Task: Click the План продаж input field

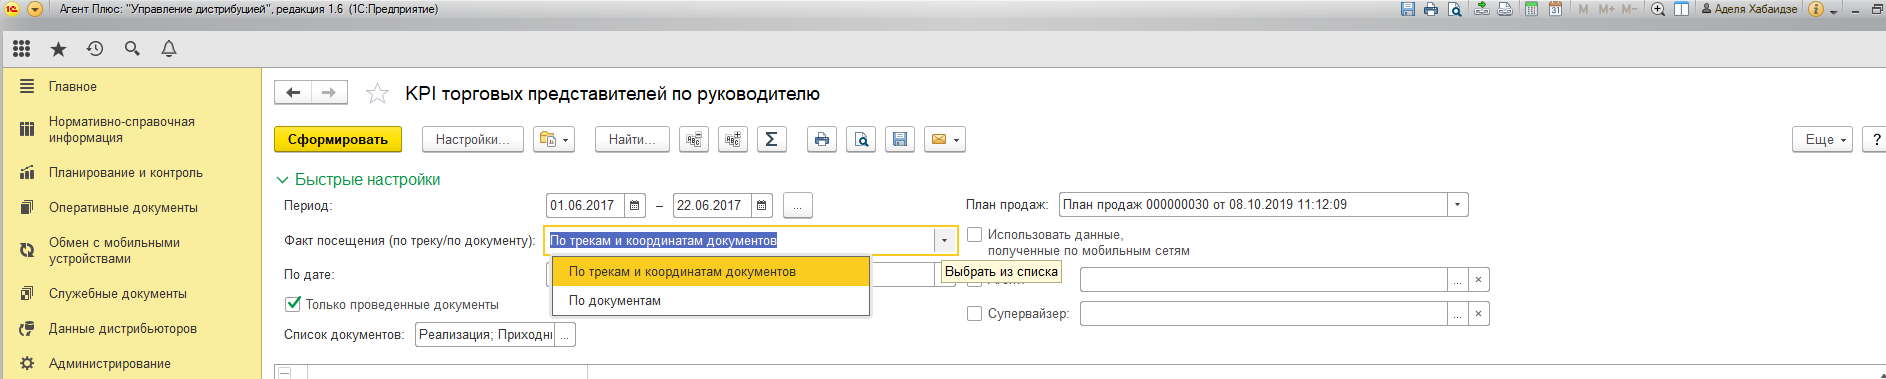Action: click(1254, 205)
